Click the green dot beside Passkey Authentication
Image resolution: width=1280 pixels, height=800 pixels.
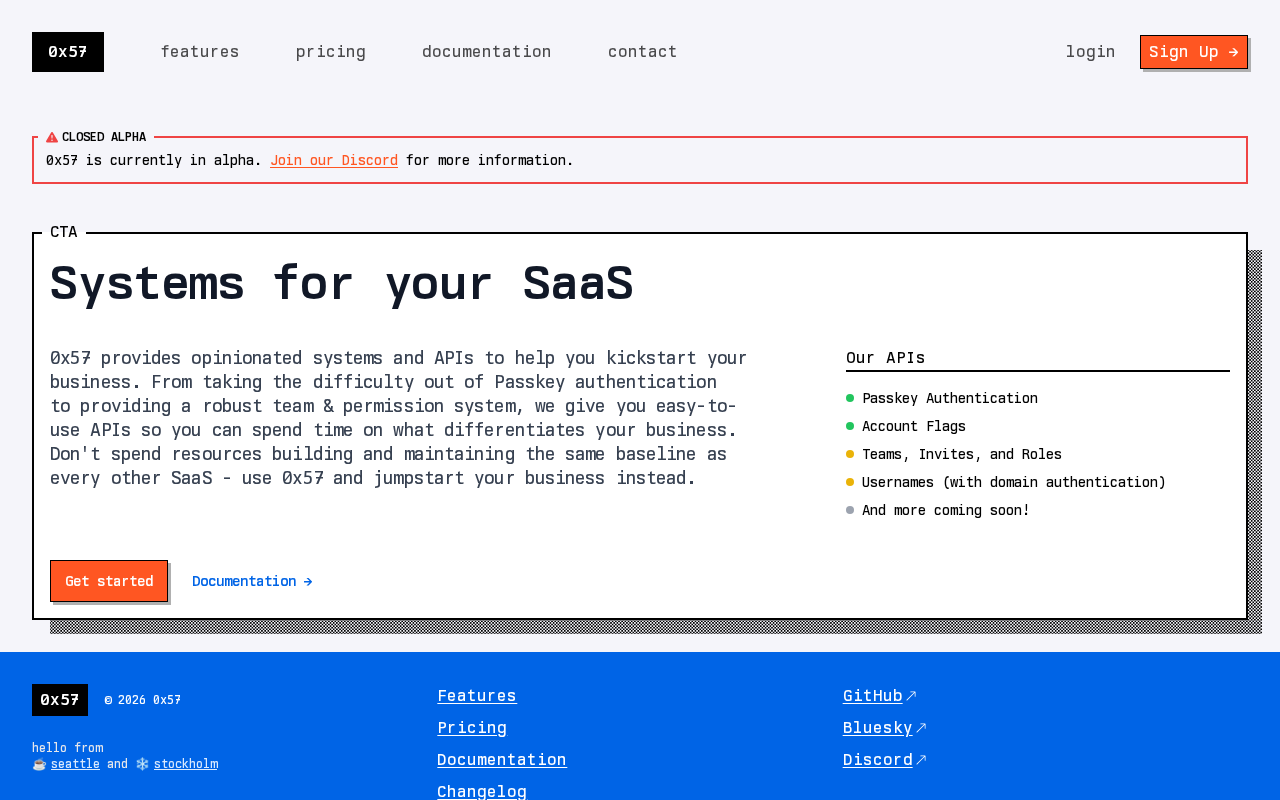(850, 398)
